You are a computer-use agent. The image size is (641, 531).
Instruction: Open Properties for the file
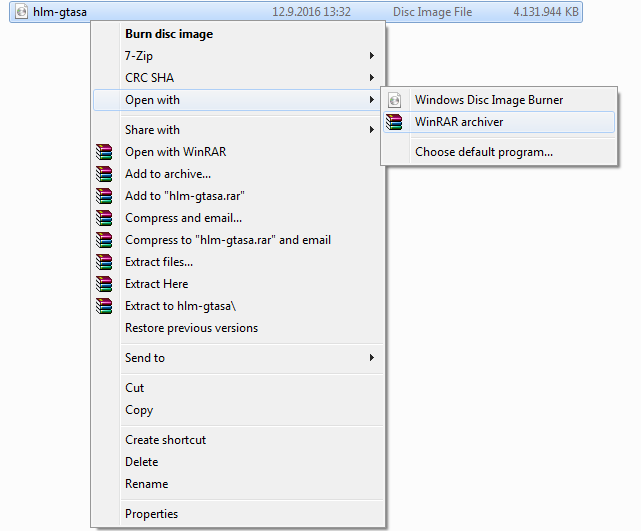click(x=151, y=514)
